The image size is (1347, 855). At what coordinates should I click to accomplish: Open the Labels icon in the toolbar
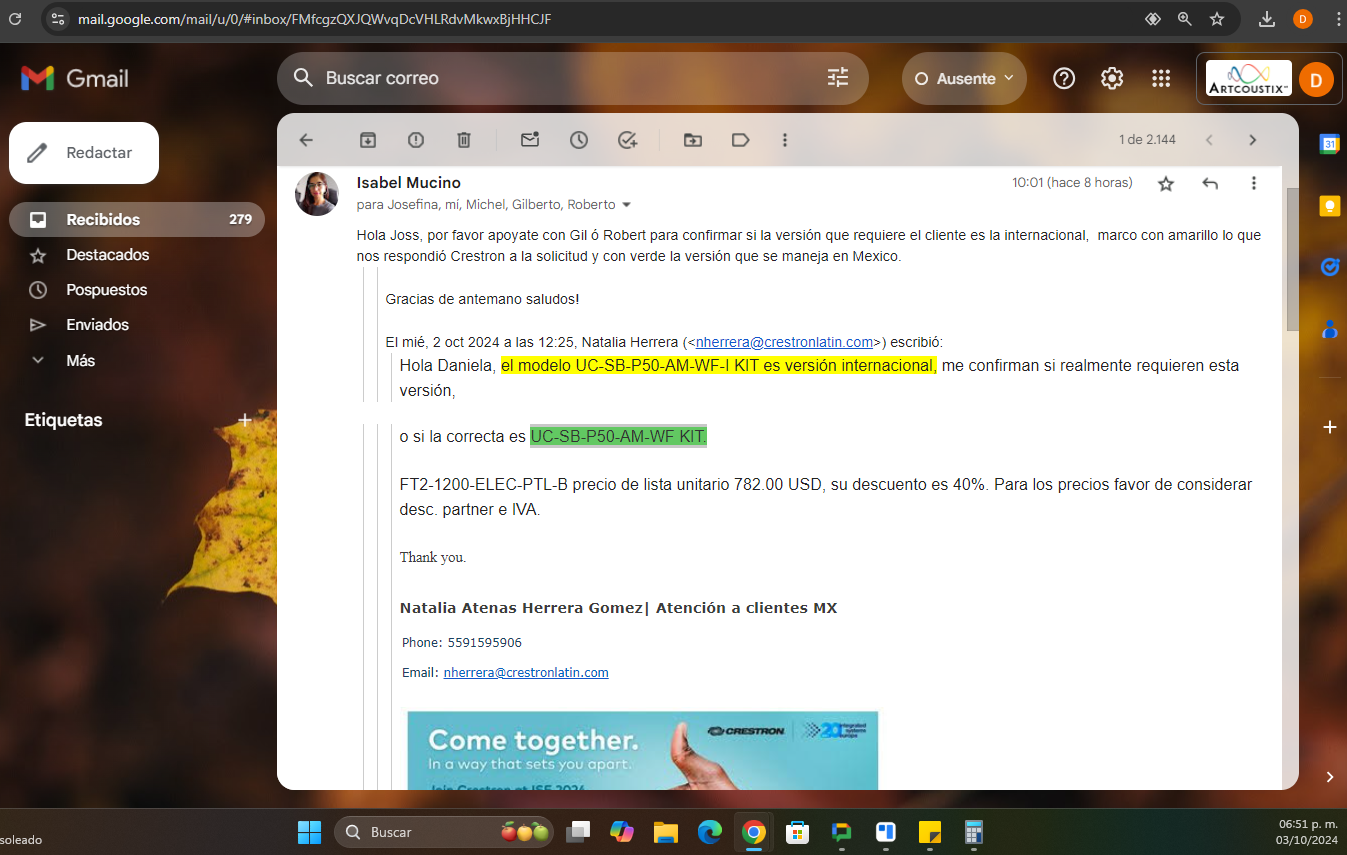741,140
